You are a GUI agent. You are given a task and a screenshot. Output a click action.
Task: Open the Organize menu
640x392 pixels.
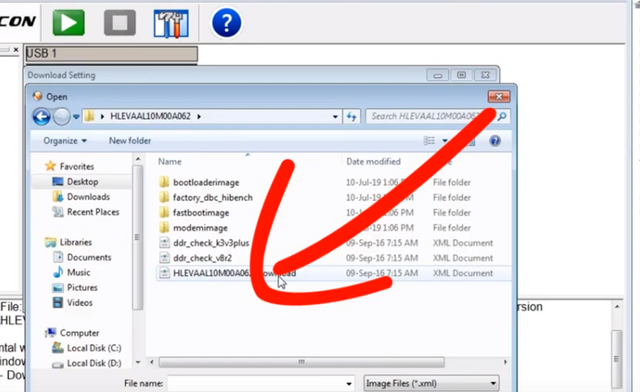tap(65, 141)
